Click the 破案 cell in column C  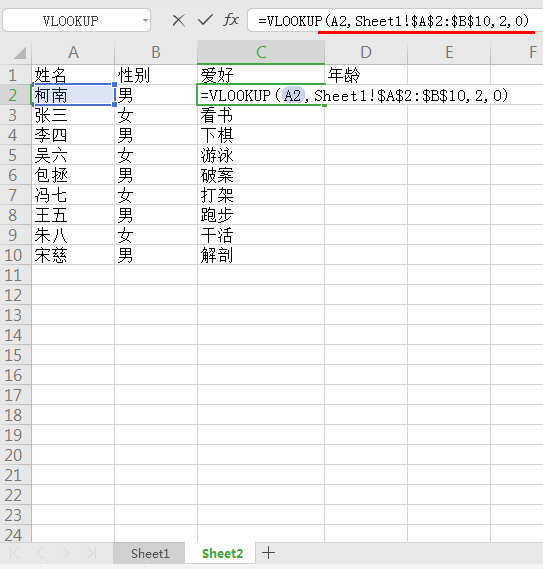(261, 175)
